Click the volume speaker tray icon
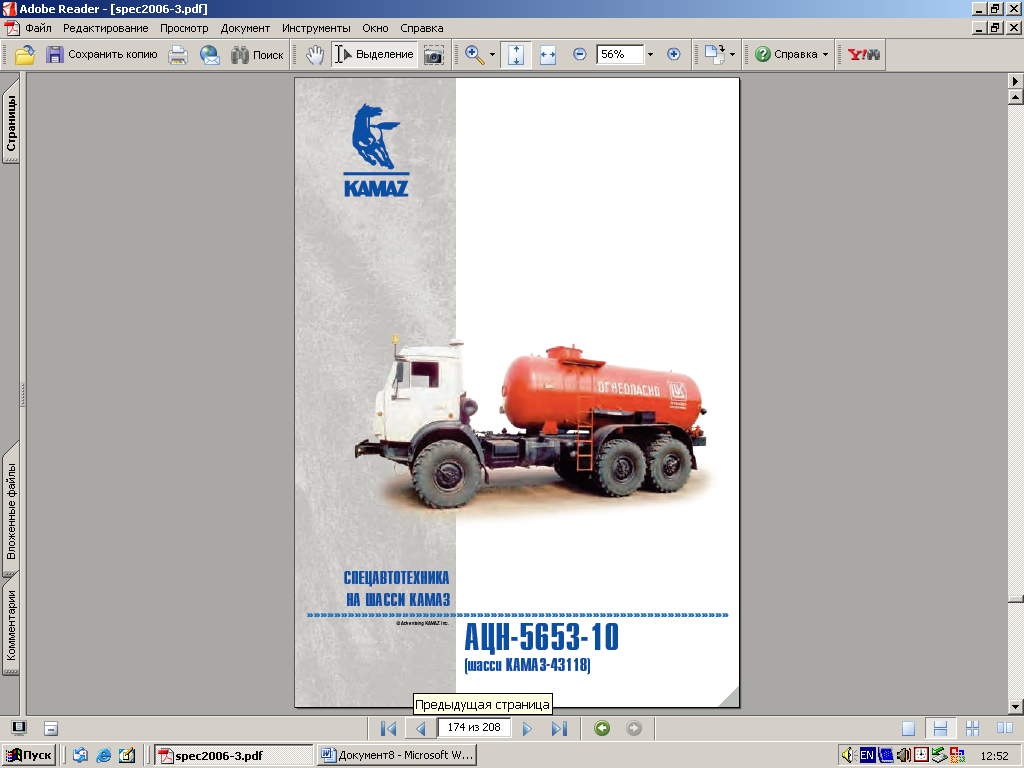The height and width of the screenshot is (768, 1024). point(848,756)
